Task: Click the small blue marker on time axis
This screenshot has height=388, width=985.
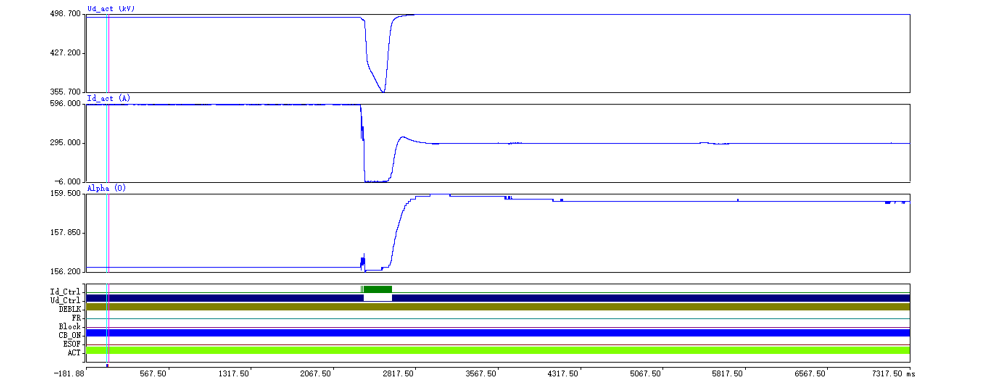Action: pos(107,365)
